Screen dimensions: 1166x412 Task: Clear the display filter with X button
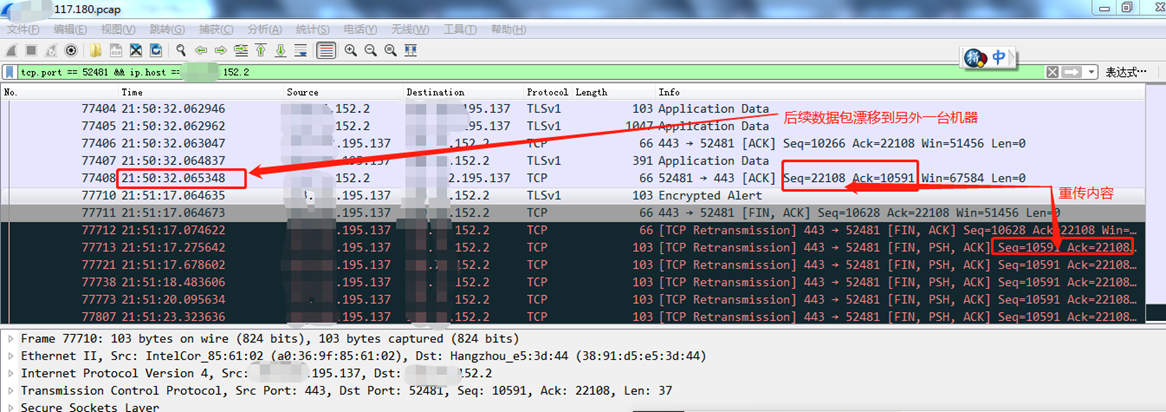[x=1052, y=72]
